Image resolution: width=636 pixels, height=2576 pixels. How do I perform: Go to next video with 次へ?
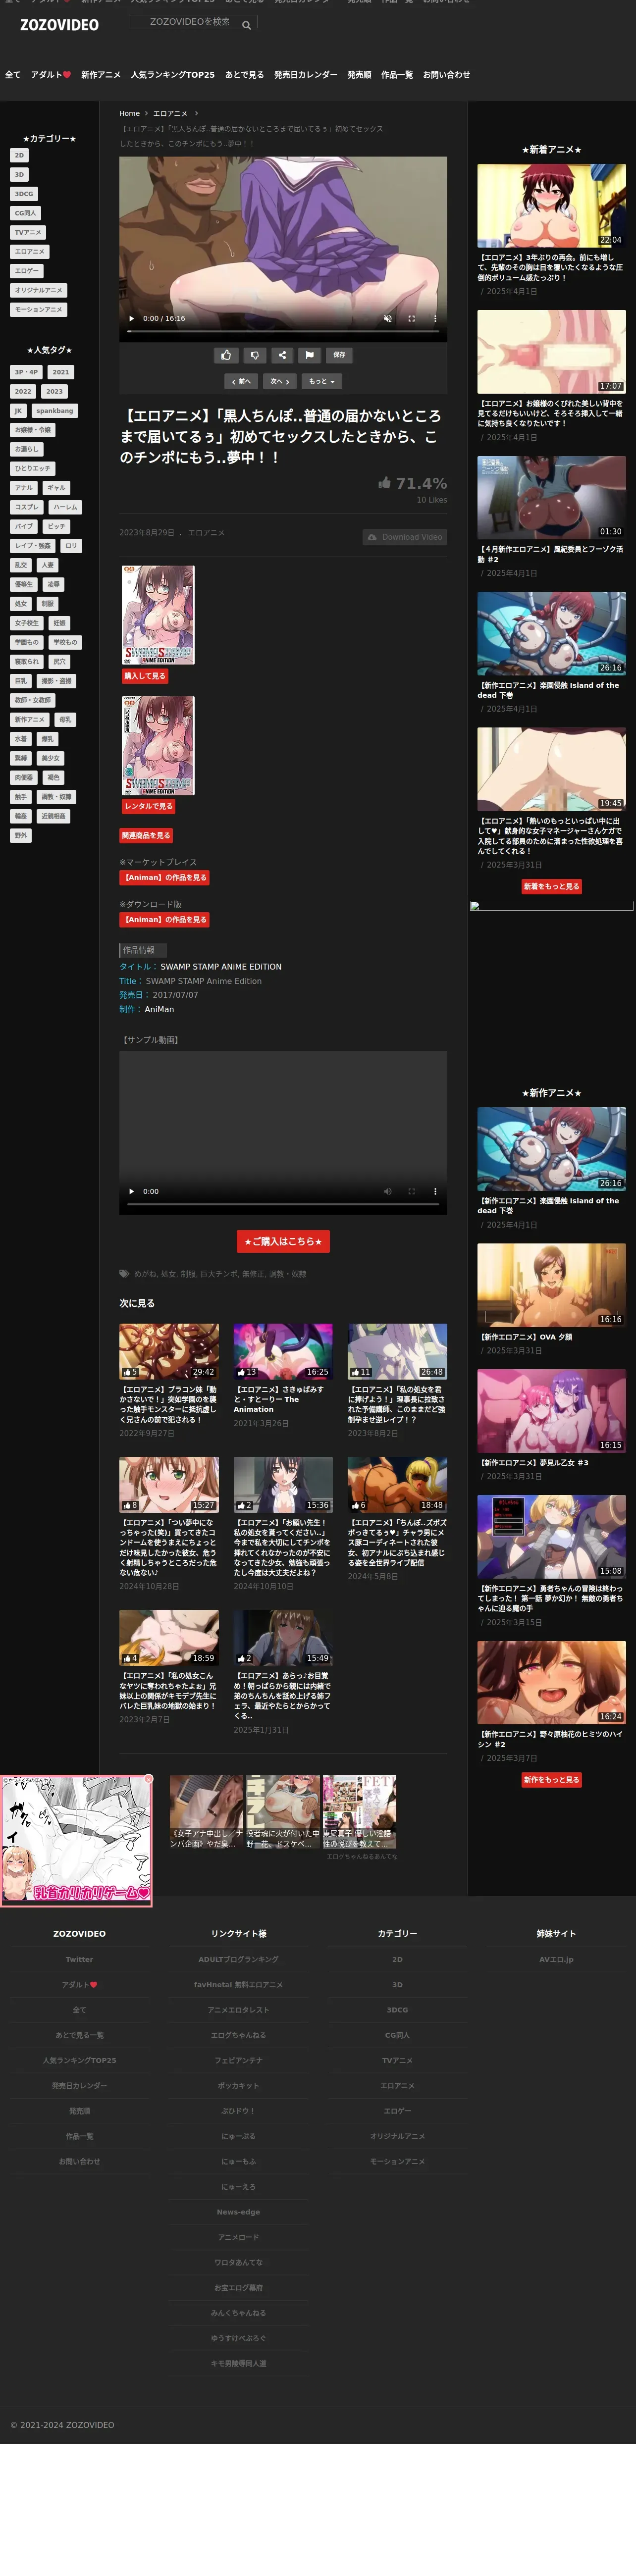pyautogui.click(x=280, y=381)
